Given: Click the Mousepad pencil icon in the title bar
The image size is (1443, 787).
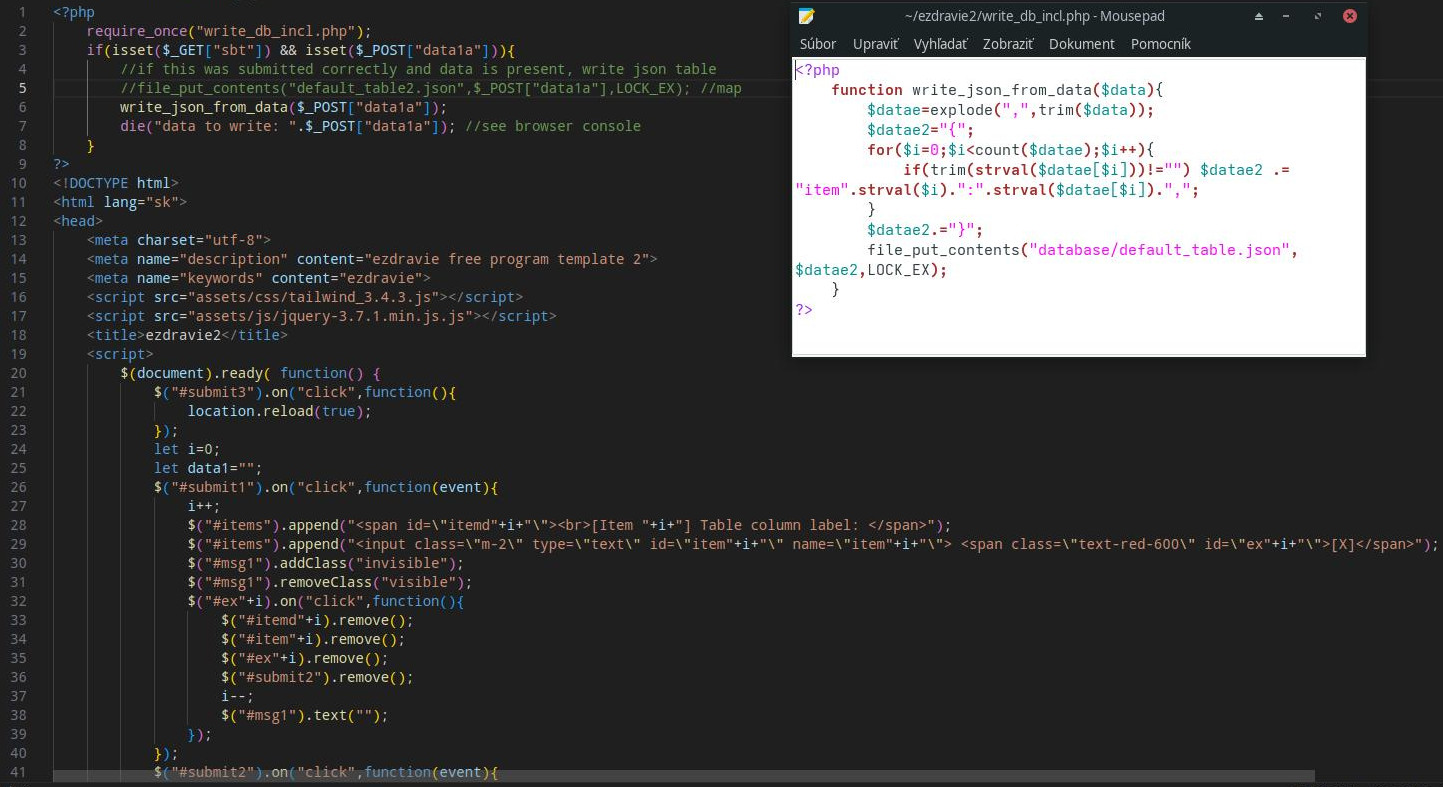Looking at the screenshot, I should tap(806, 15).
